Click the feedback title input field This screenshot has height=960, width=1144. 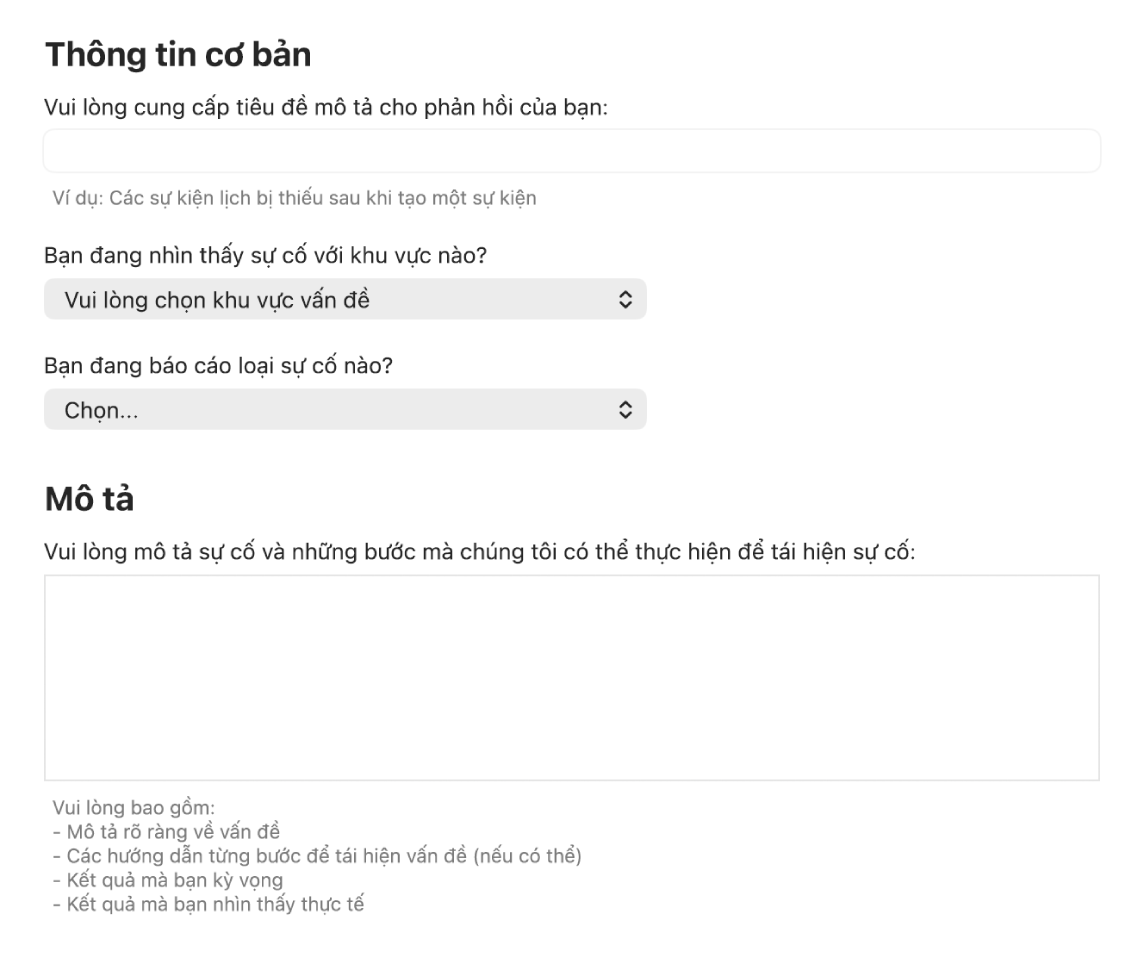[x=571, y=151]
